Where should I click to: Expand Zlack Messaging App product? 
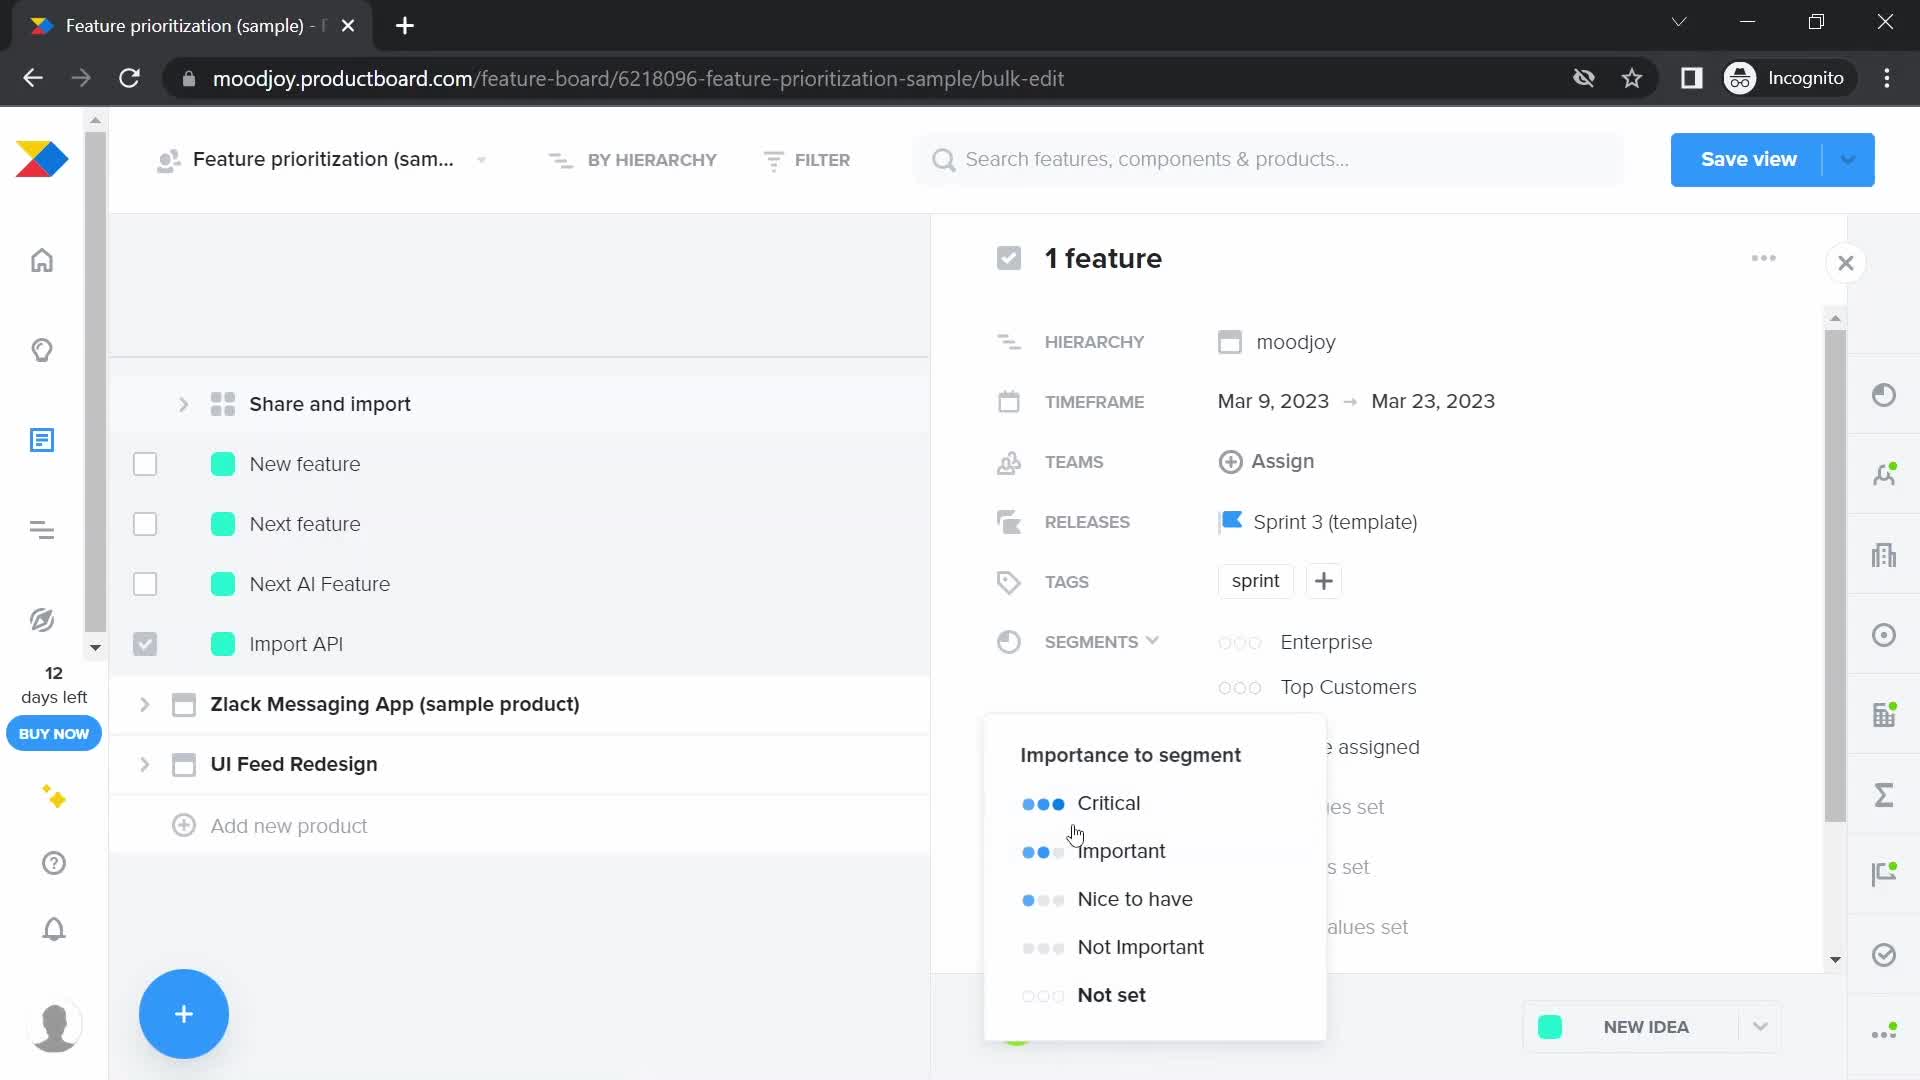pos(144,704)
